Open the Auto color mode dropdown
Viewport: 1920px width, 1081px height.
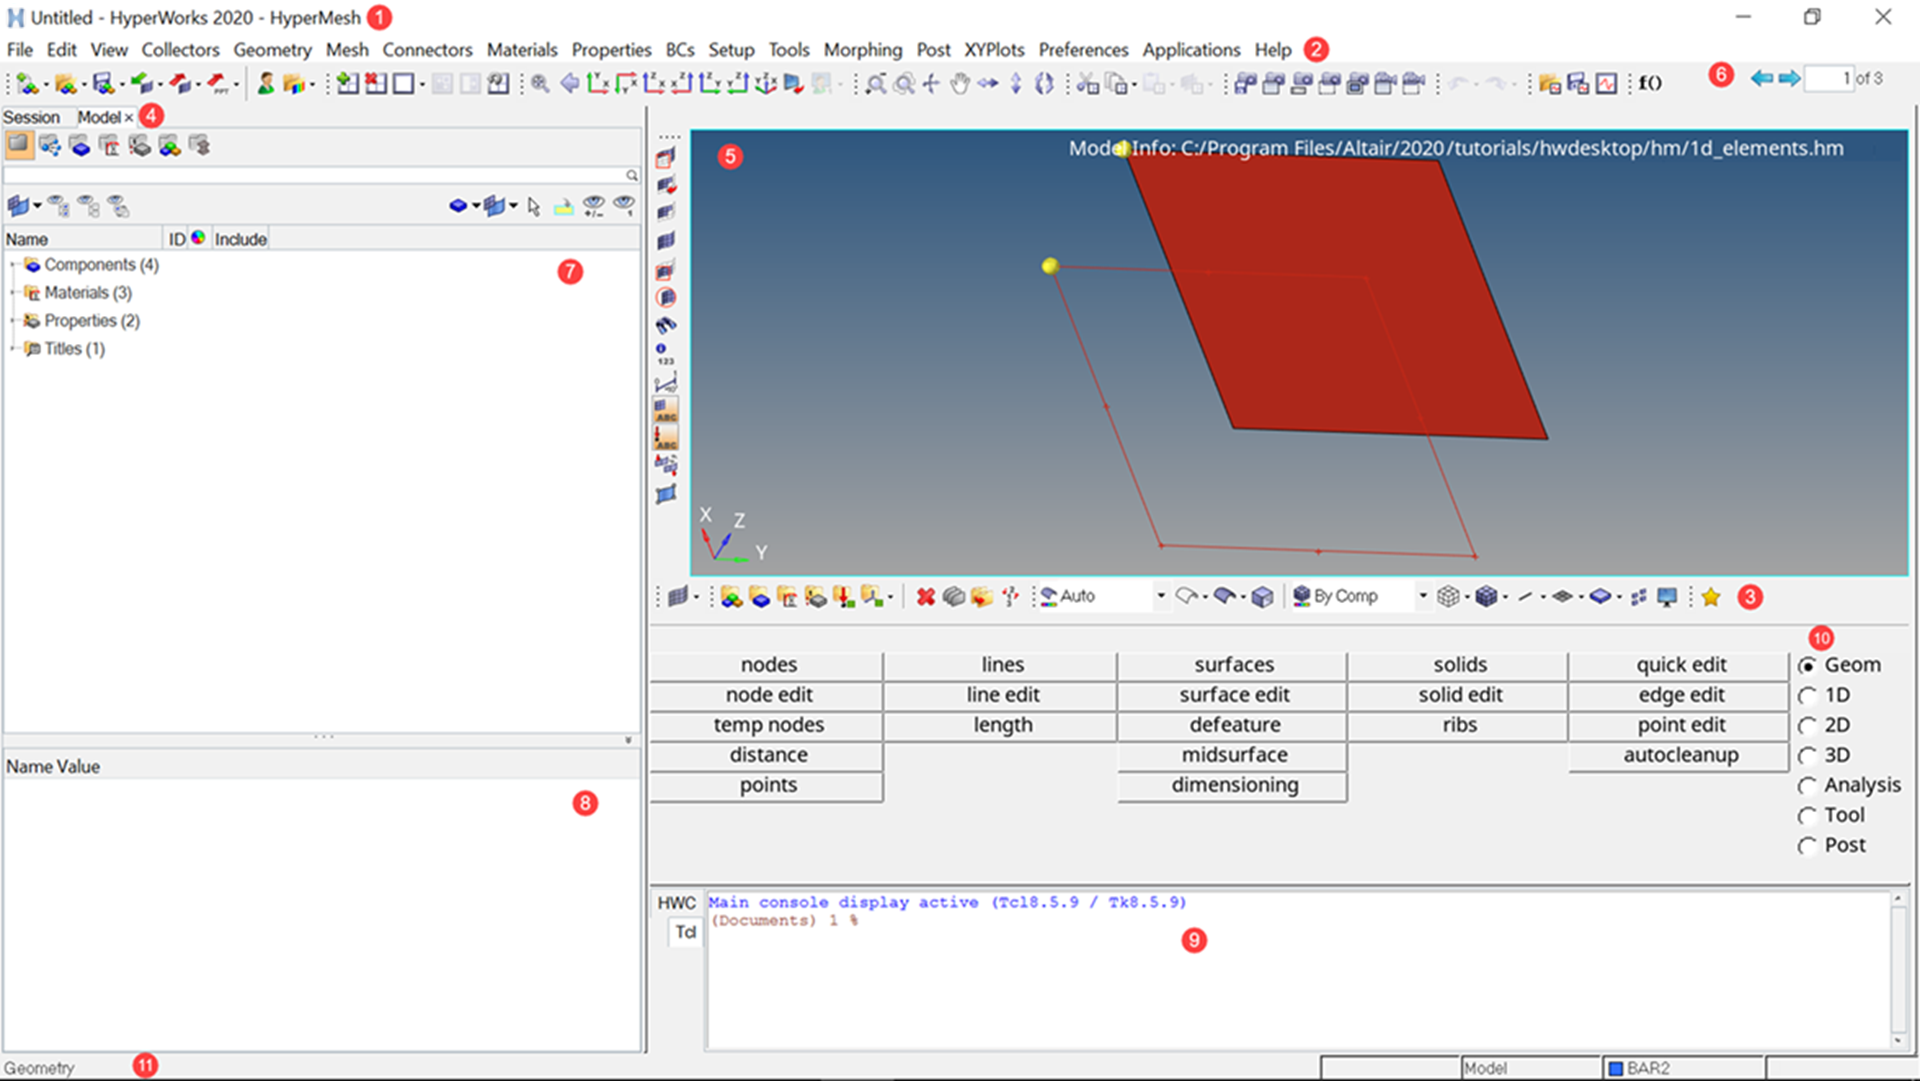point(1160,596)
